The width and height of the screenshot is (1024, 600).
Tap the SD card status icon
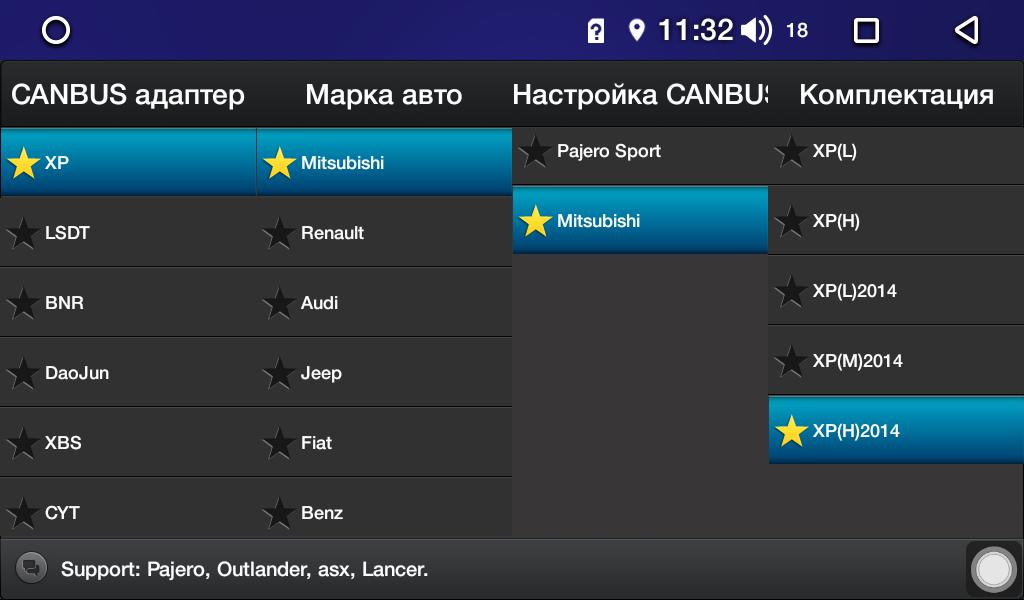[596, 31]
